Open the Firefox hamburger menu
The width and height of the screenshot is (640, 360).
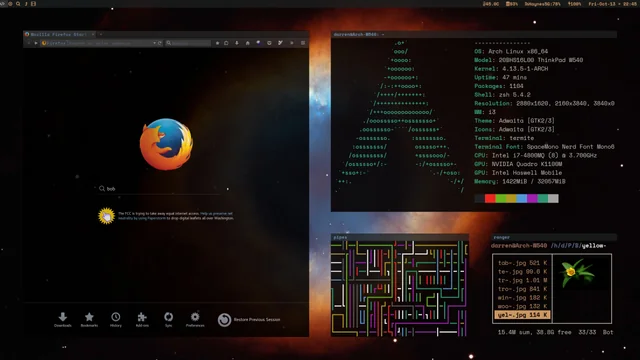coord(303,43)
